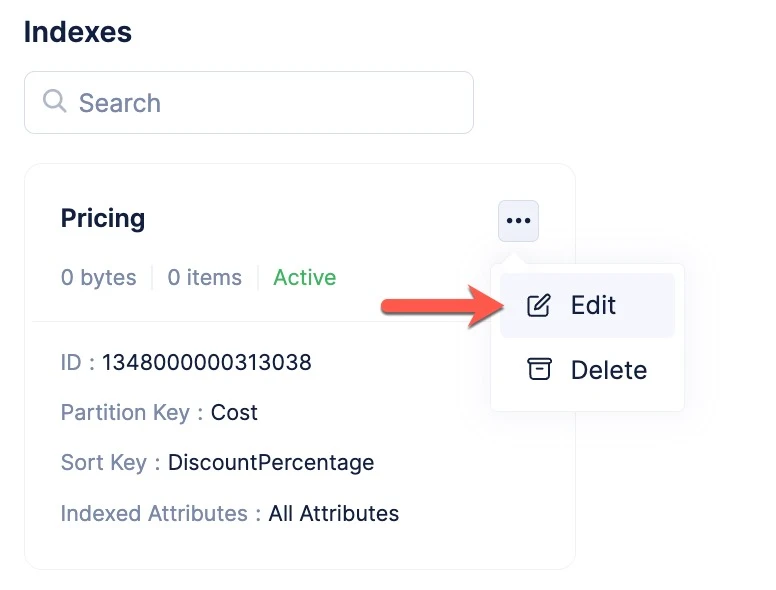The width and height of the screenshot is (776, 590).
Task: Click the Sort Key label
Action: 104,463
